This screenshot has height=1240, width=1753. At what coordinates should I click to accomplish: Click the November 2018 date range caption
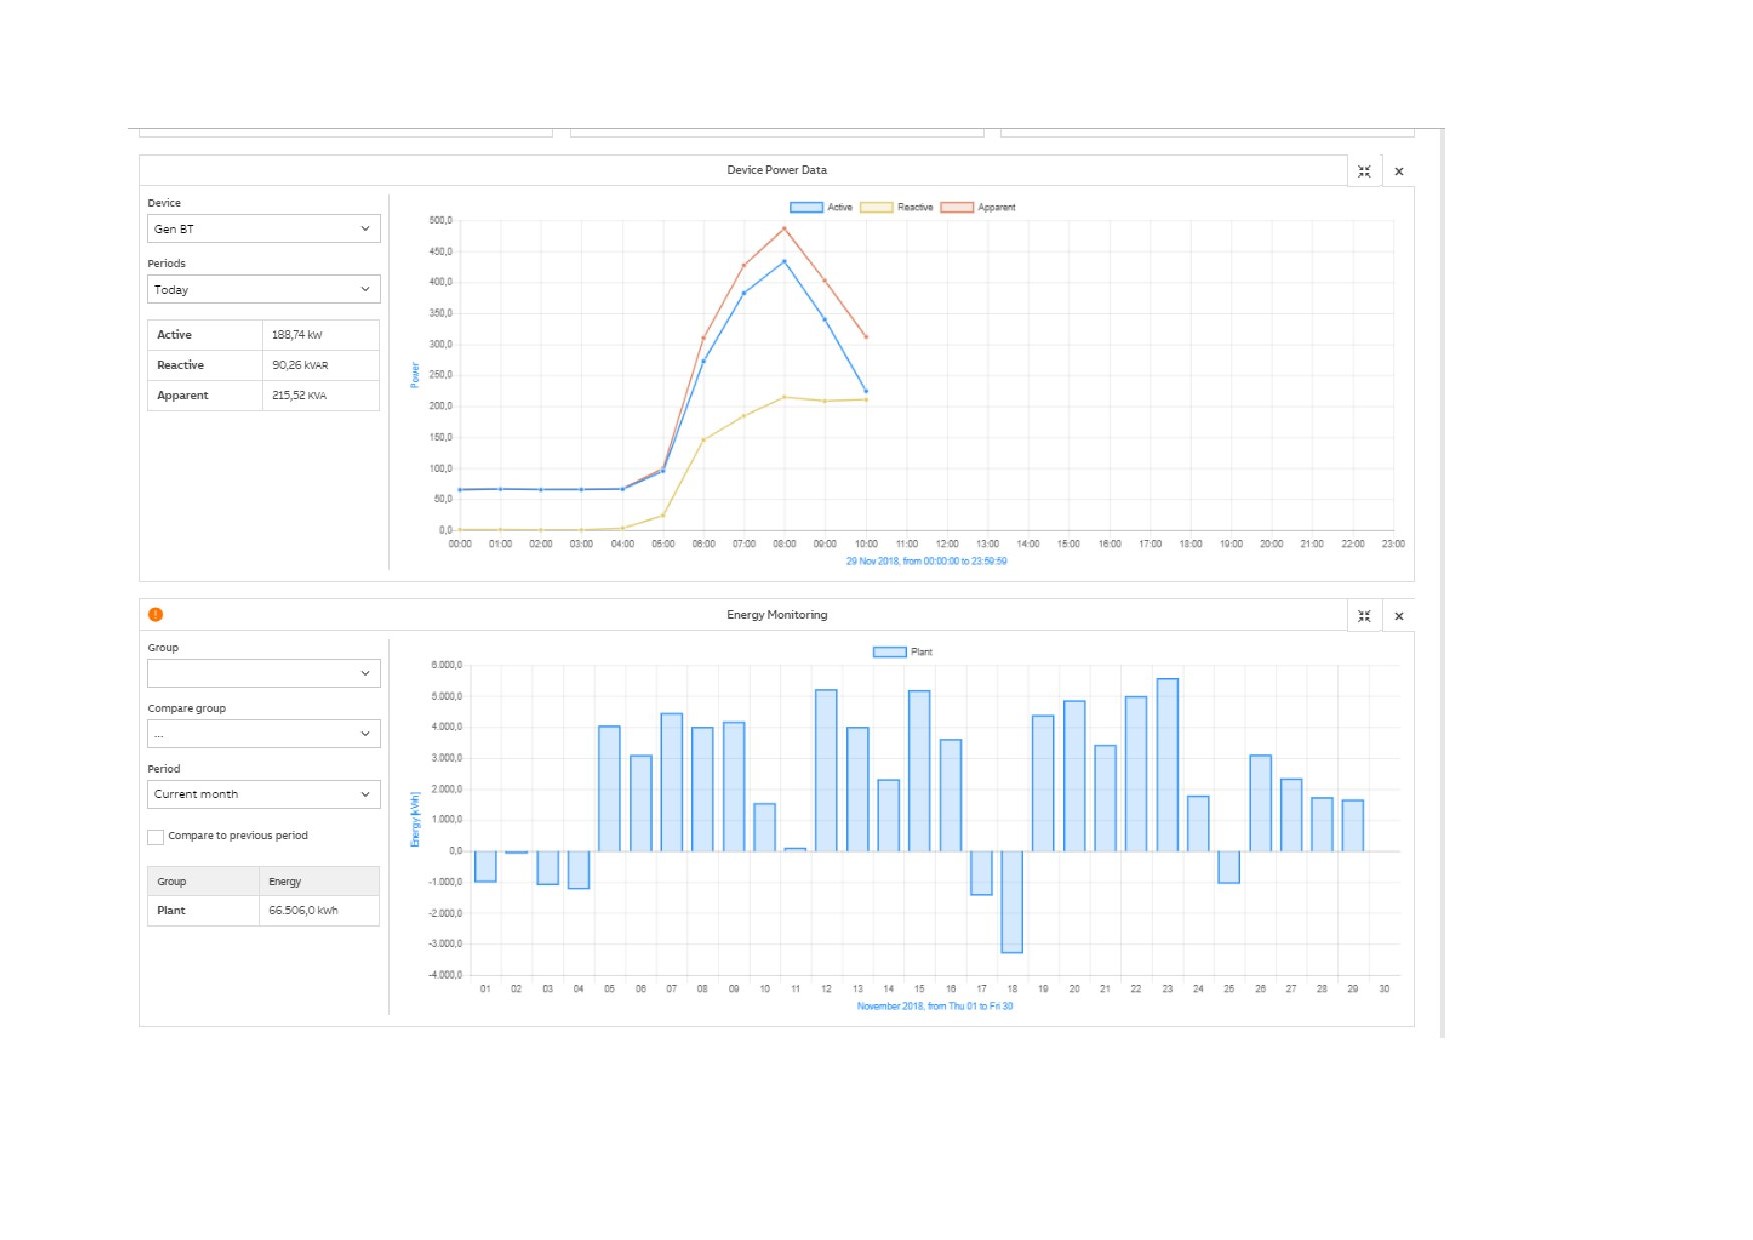pyautogui.click(x=935, y=1006)
